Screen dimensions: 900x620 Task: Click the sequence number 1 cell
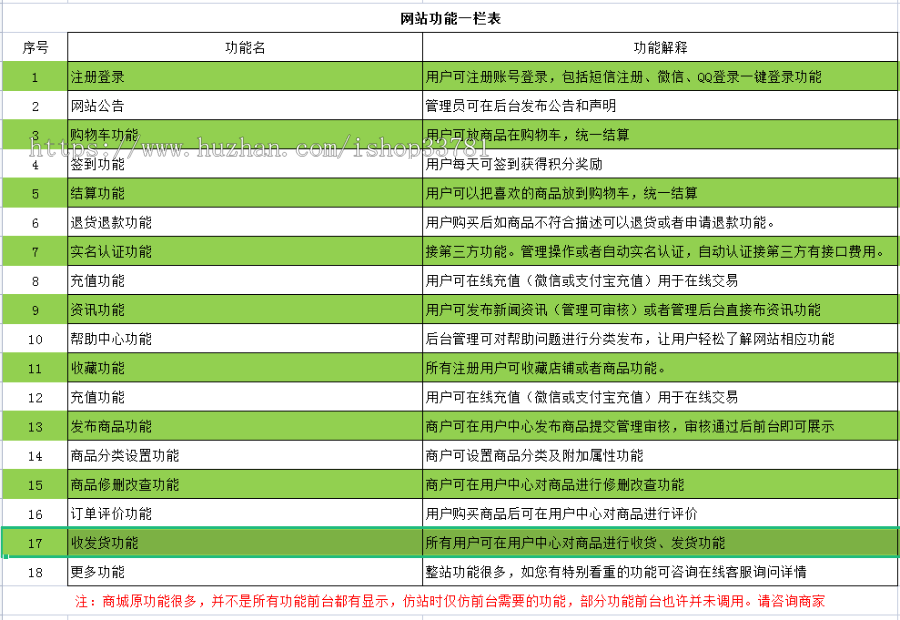point(35,76)
